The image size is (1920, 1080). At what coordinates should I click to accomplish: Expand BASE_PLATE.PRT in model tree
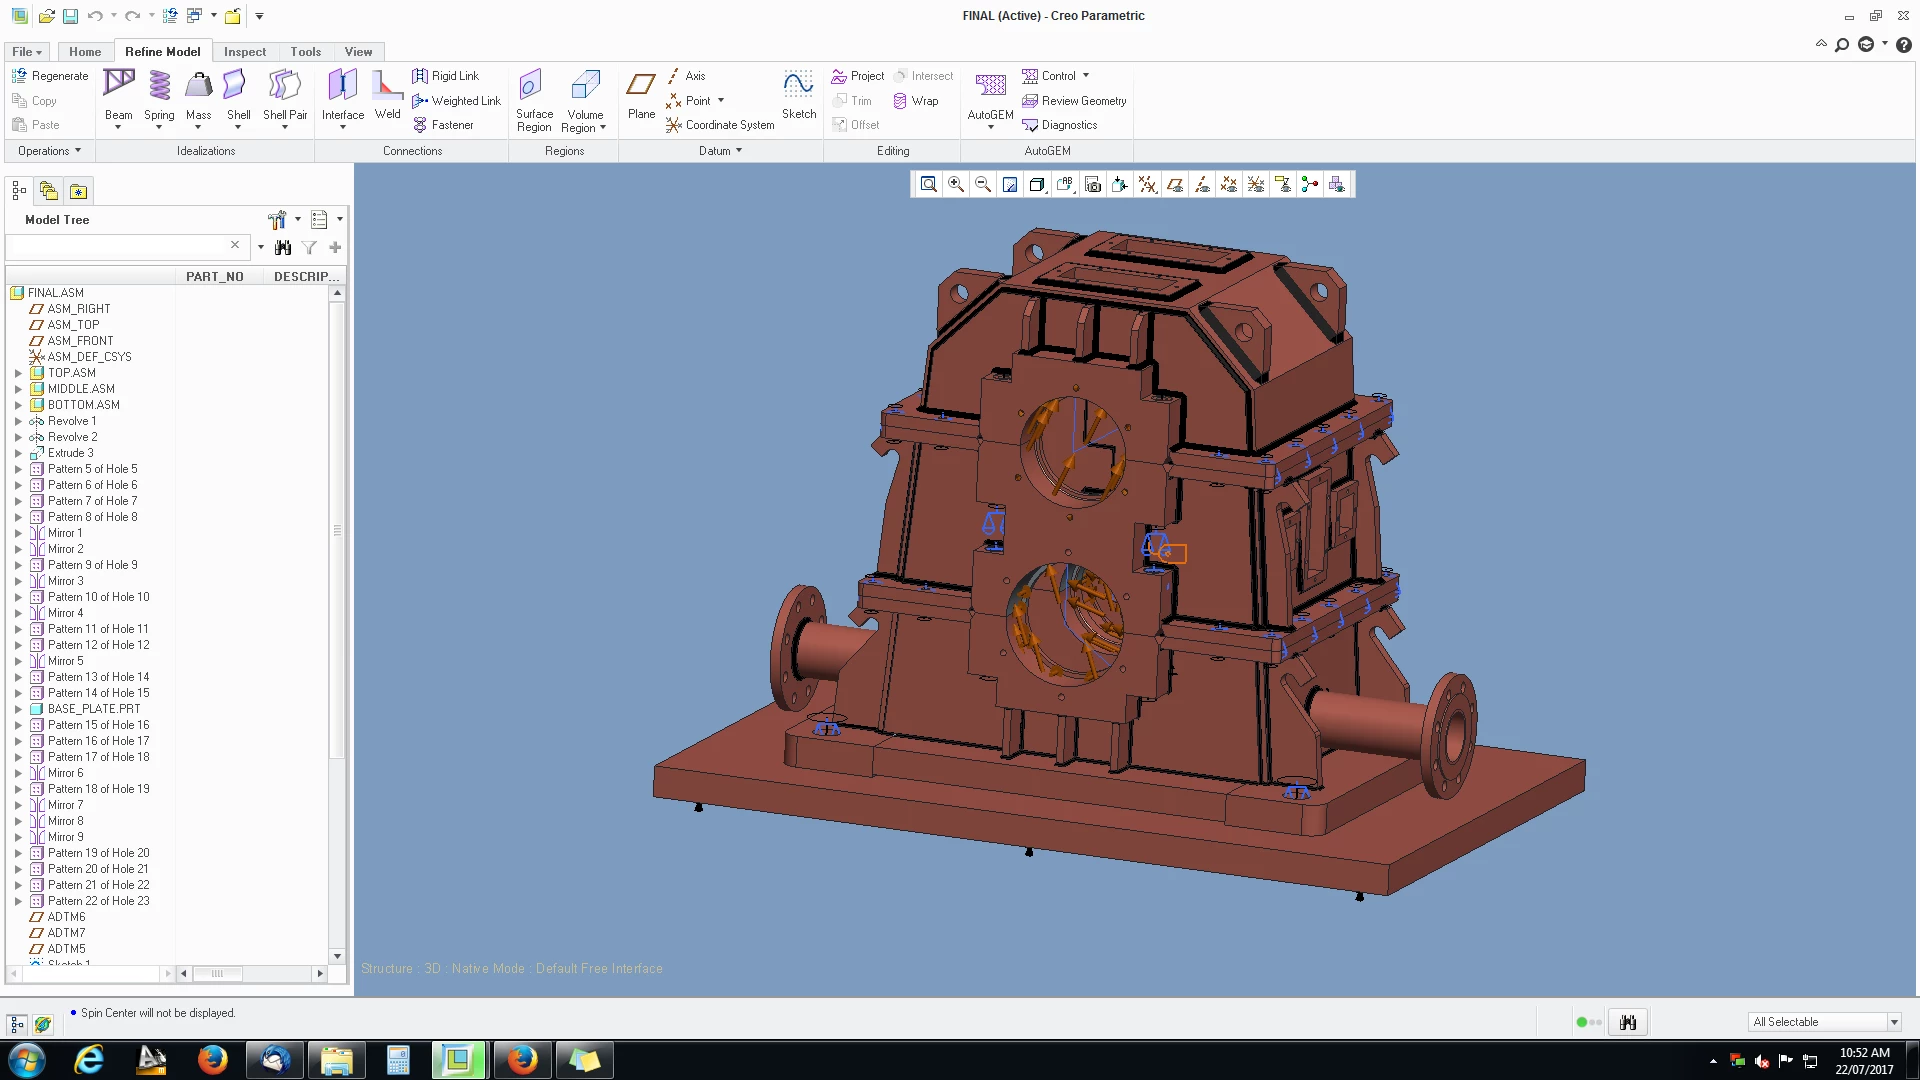(x=18, y=709)
